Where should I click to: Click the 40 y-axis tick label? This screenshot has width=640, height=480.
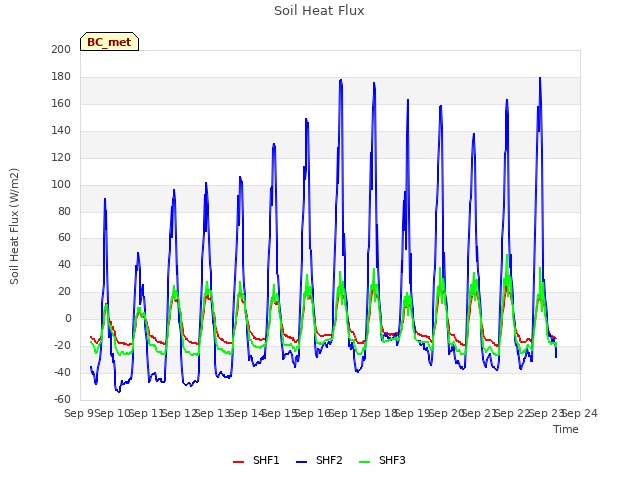(64, 264)
